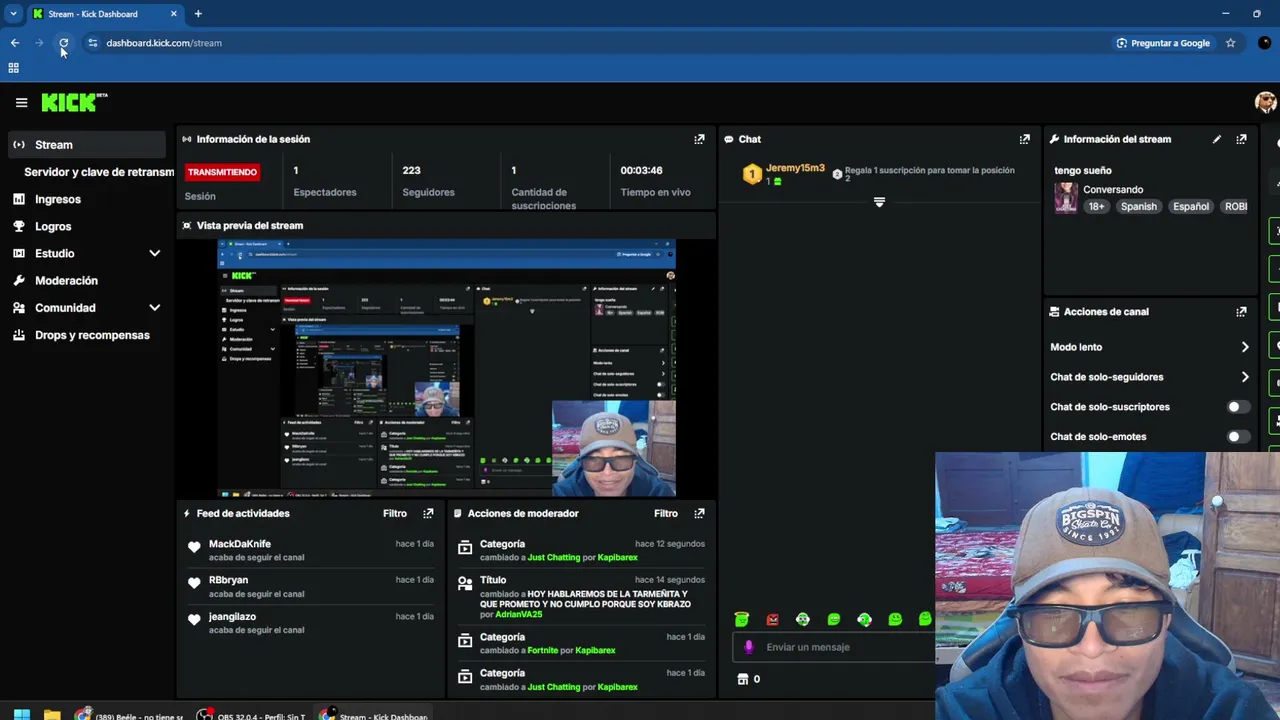Switch to Beéle Chrome window in taskbar
Image resolution: width=1280 pixels, height=720 pixels.
130,715
